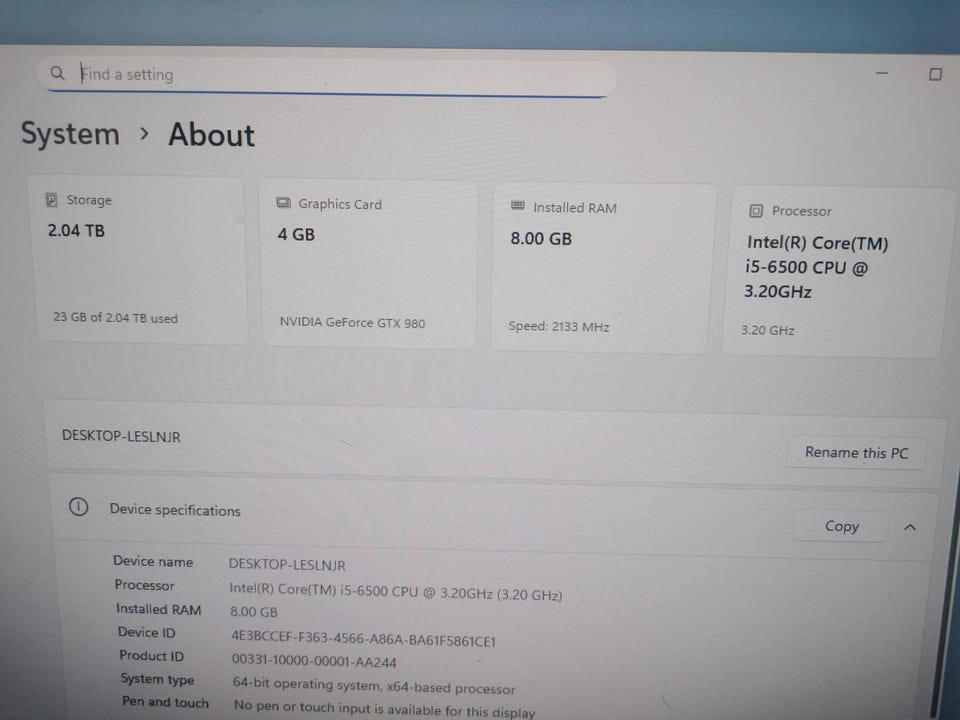The height and width of the screenshot is (720, 960).
Task: Select the 3.20 GHz text under Processor card
Action: (768, 330)
